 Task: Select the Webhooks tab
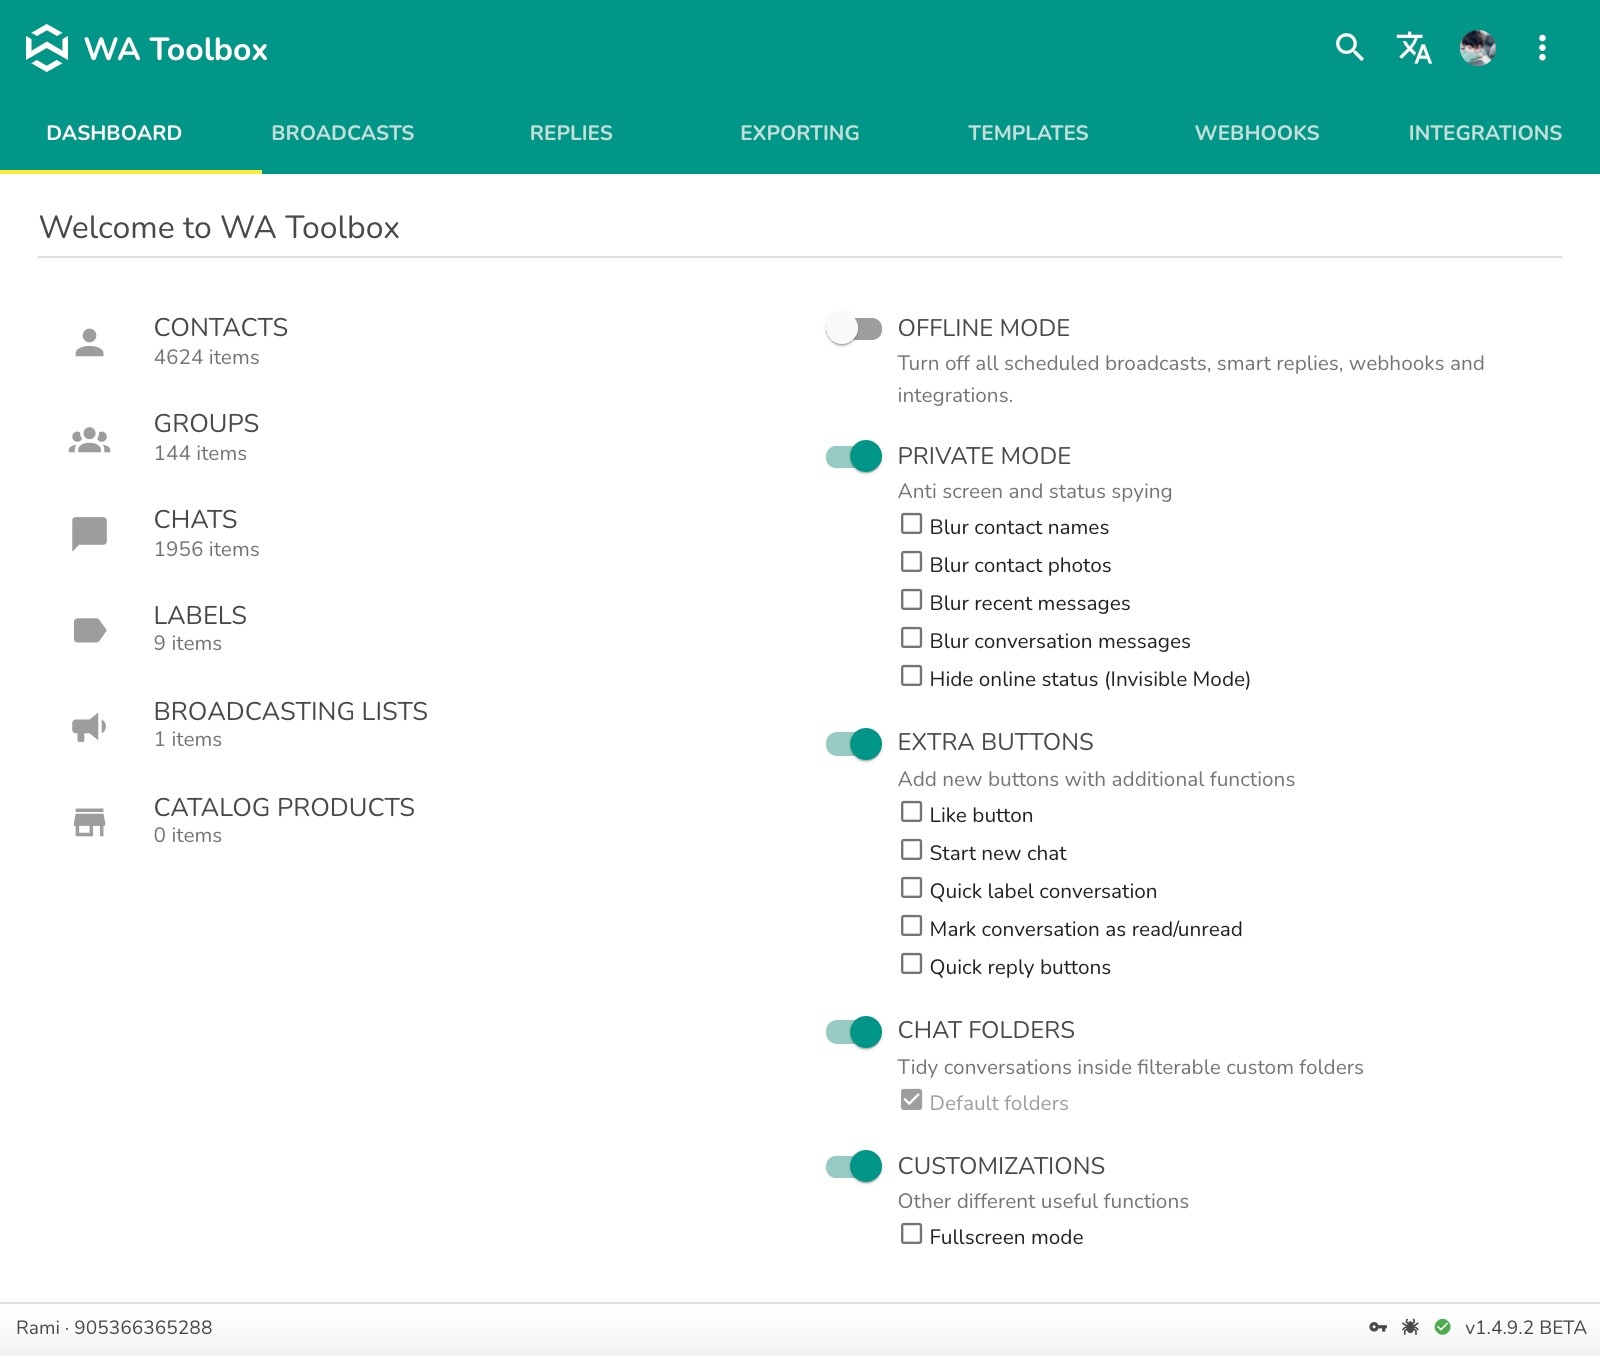(x=1257, y=133)
